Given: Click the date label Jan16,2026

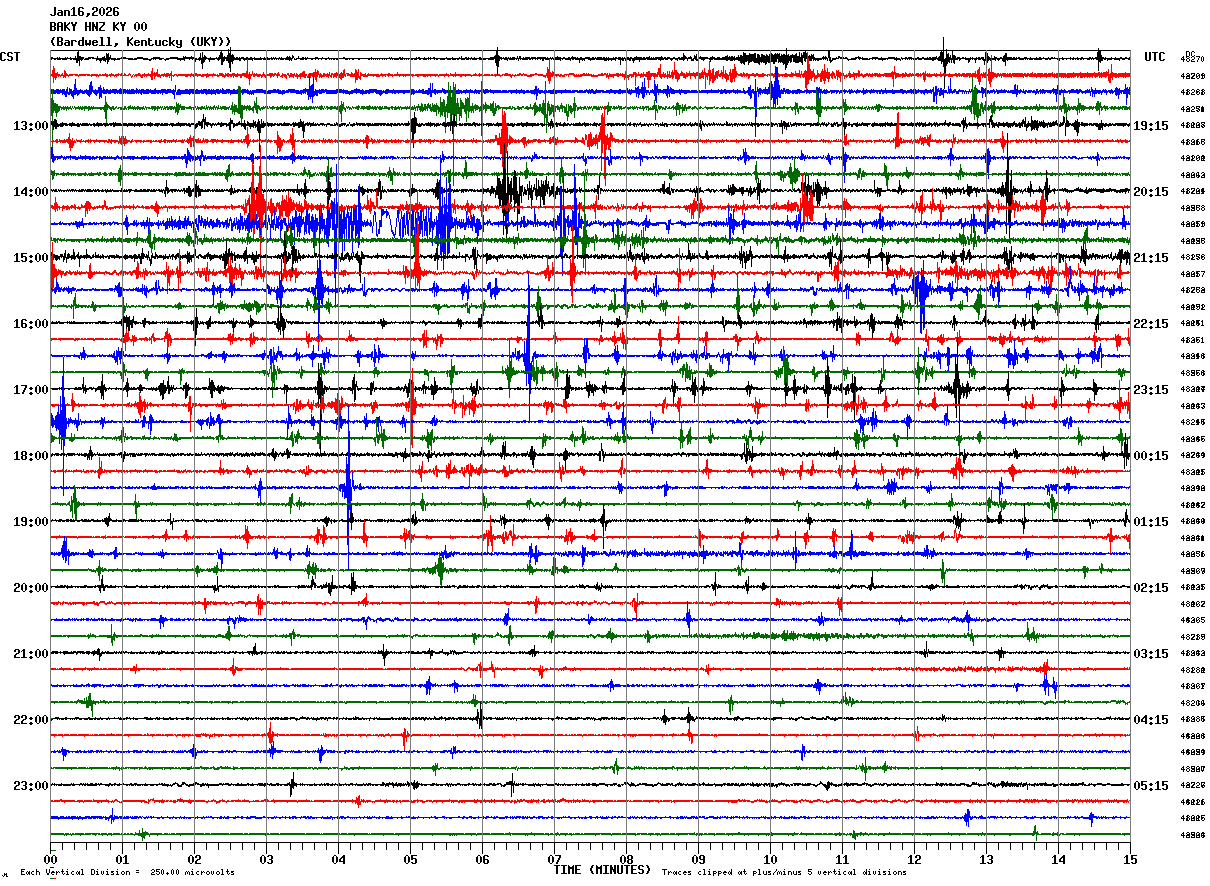Looking at the screenshot, I should point(84,12).
